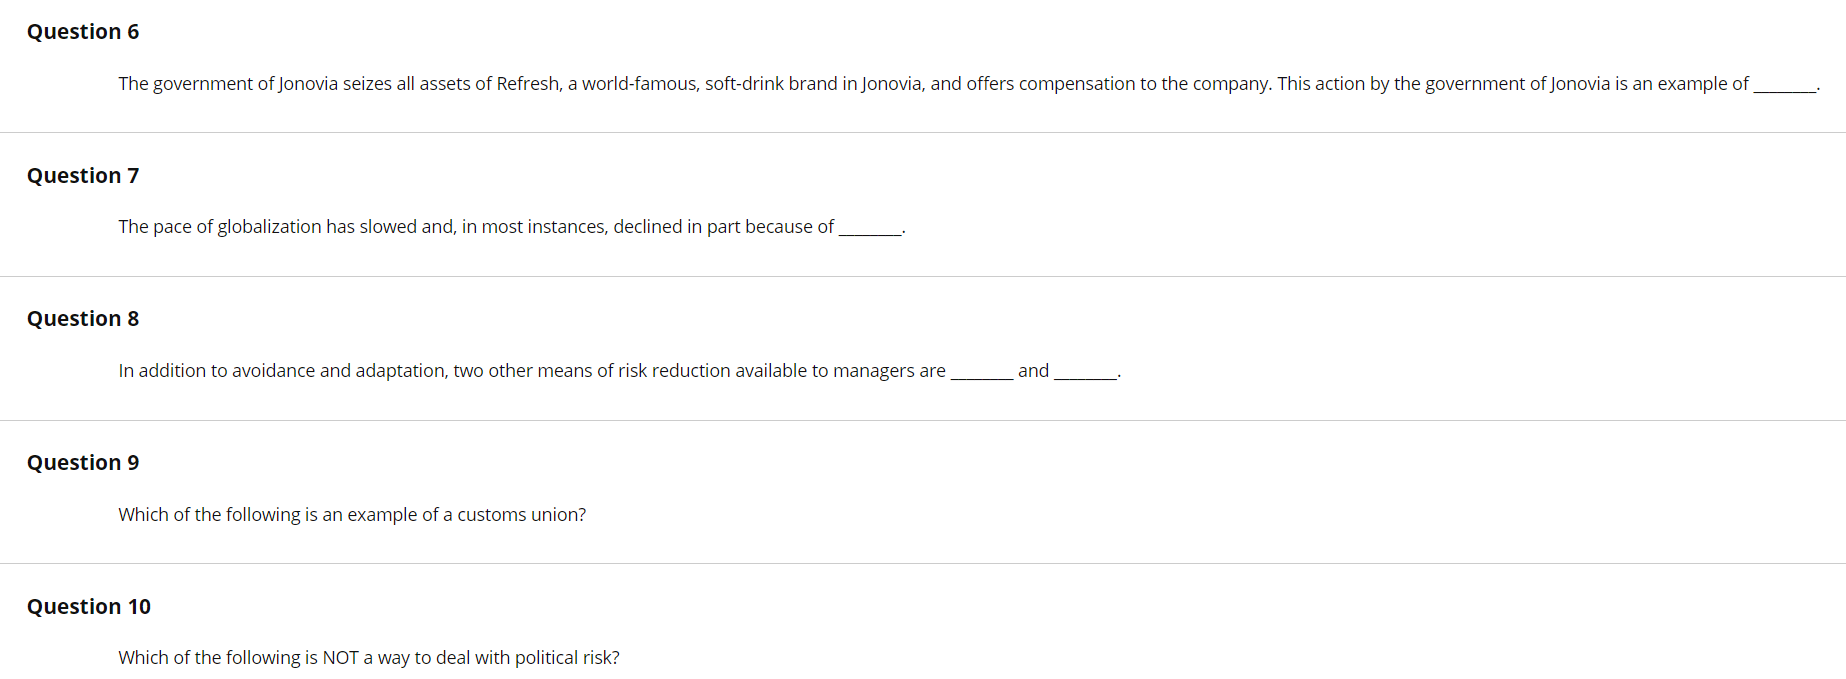Select the Question 7 heading

[83, 176]
